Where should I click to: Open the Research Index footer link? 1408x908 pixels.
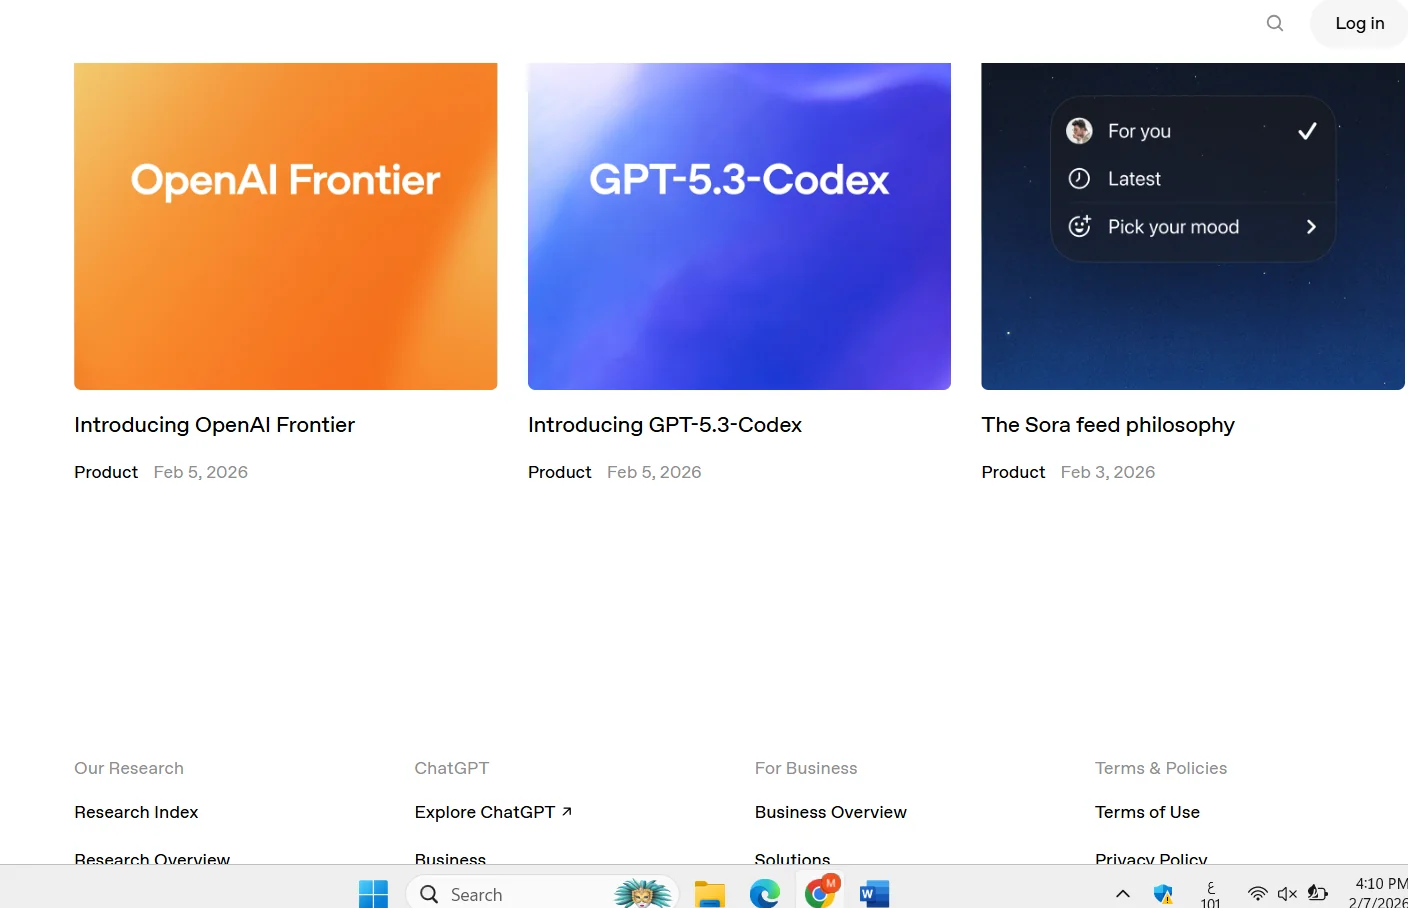[136, 812]
